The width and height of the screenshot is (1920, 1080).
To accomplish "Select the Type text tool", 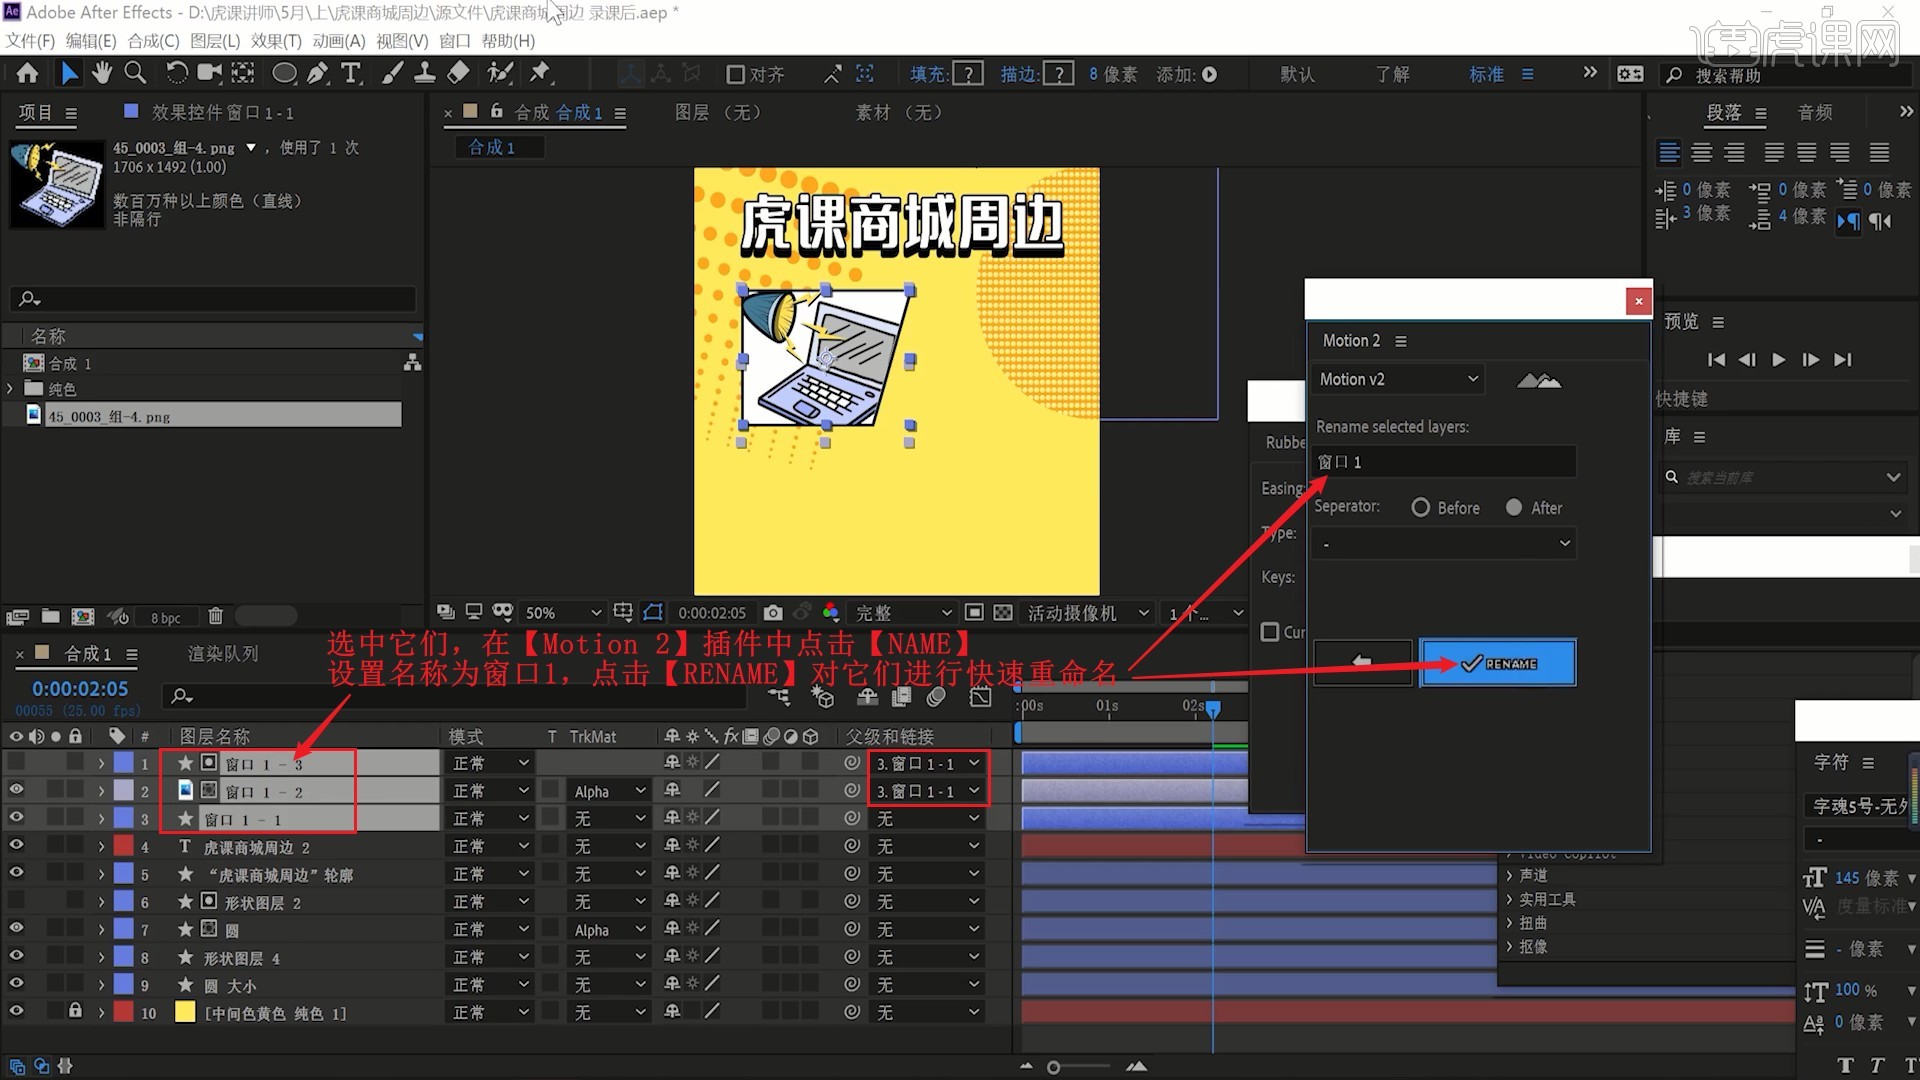I will tap(351, 73).
